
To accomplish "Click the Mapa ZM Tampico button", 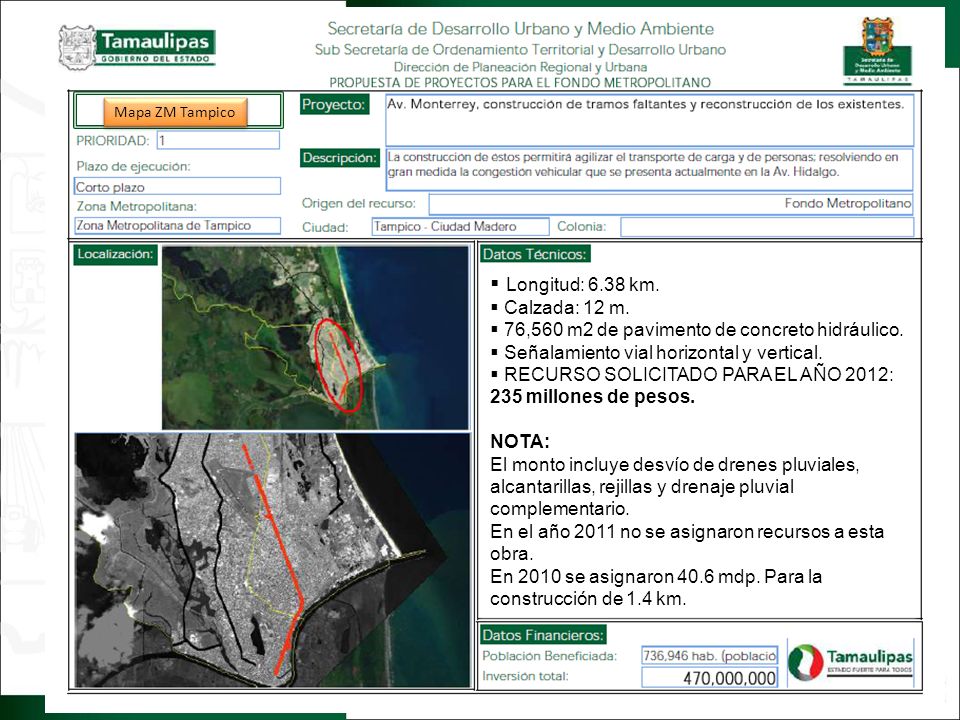I will [x=175, y=112].
